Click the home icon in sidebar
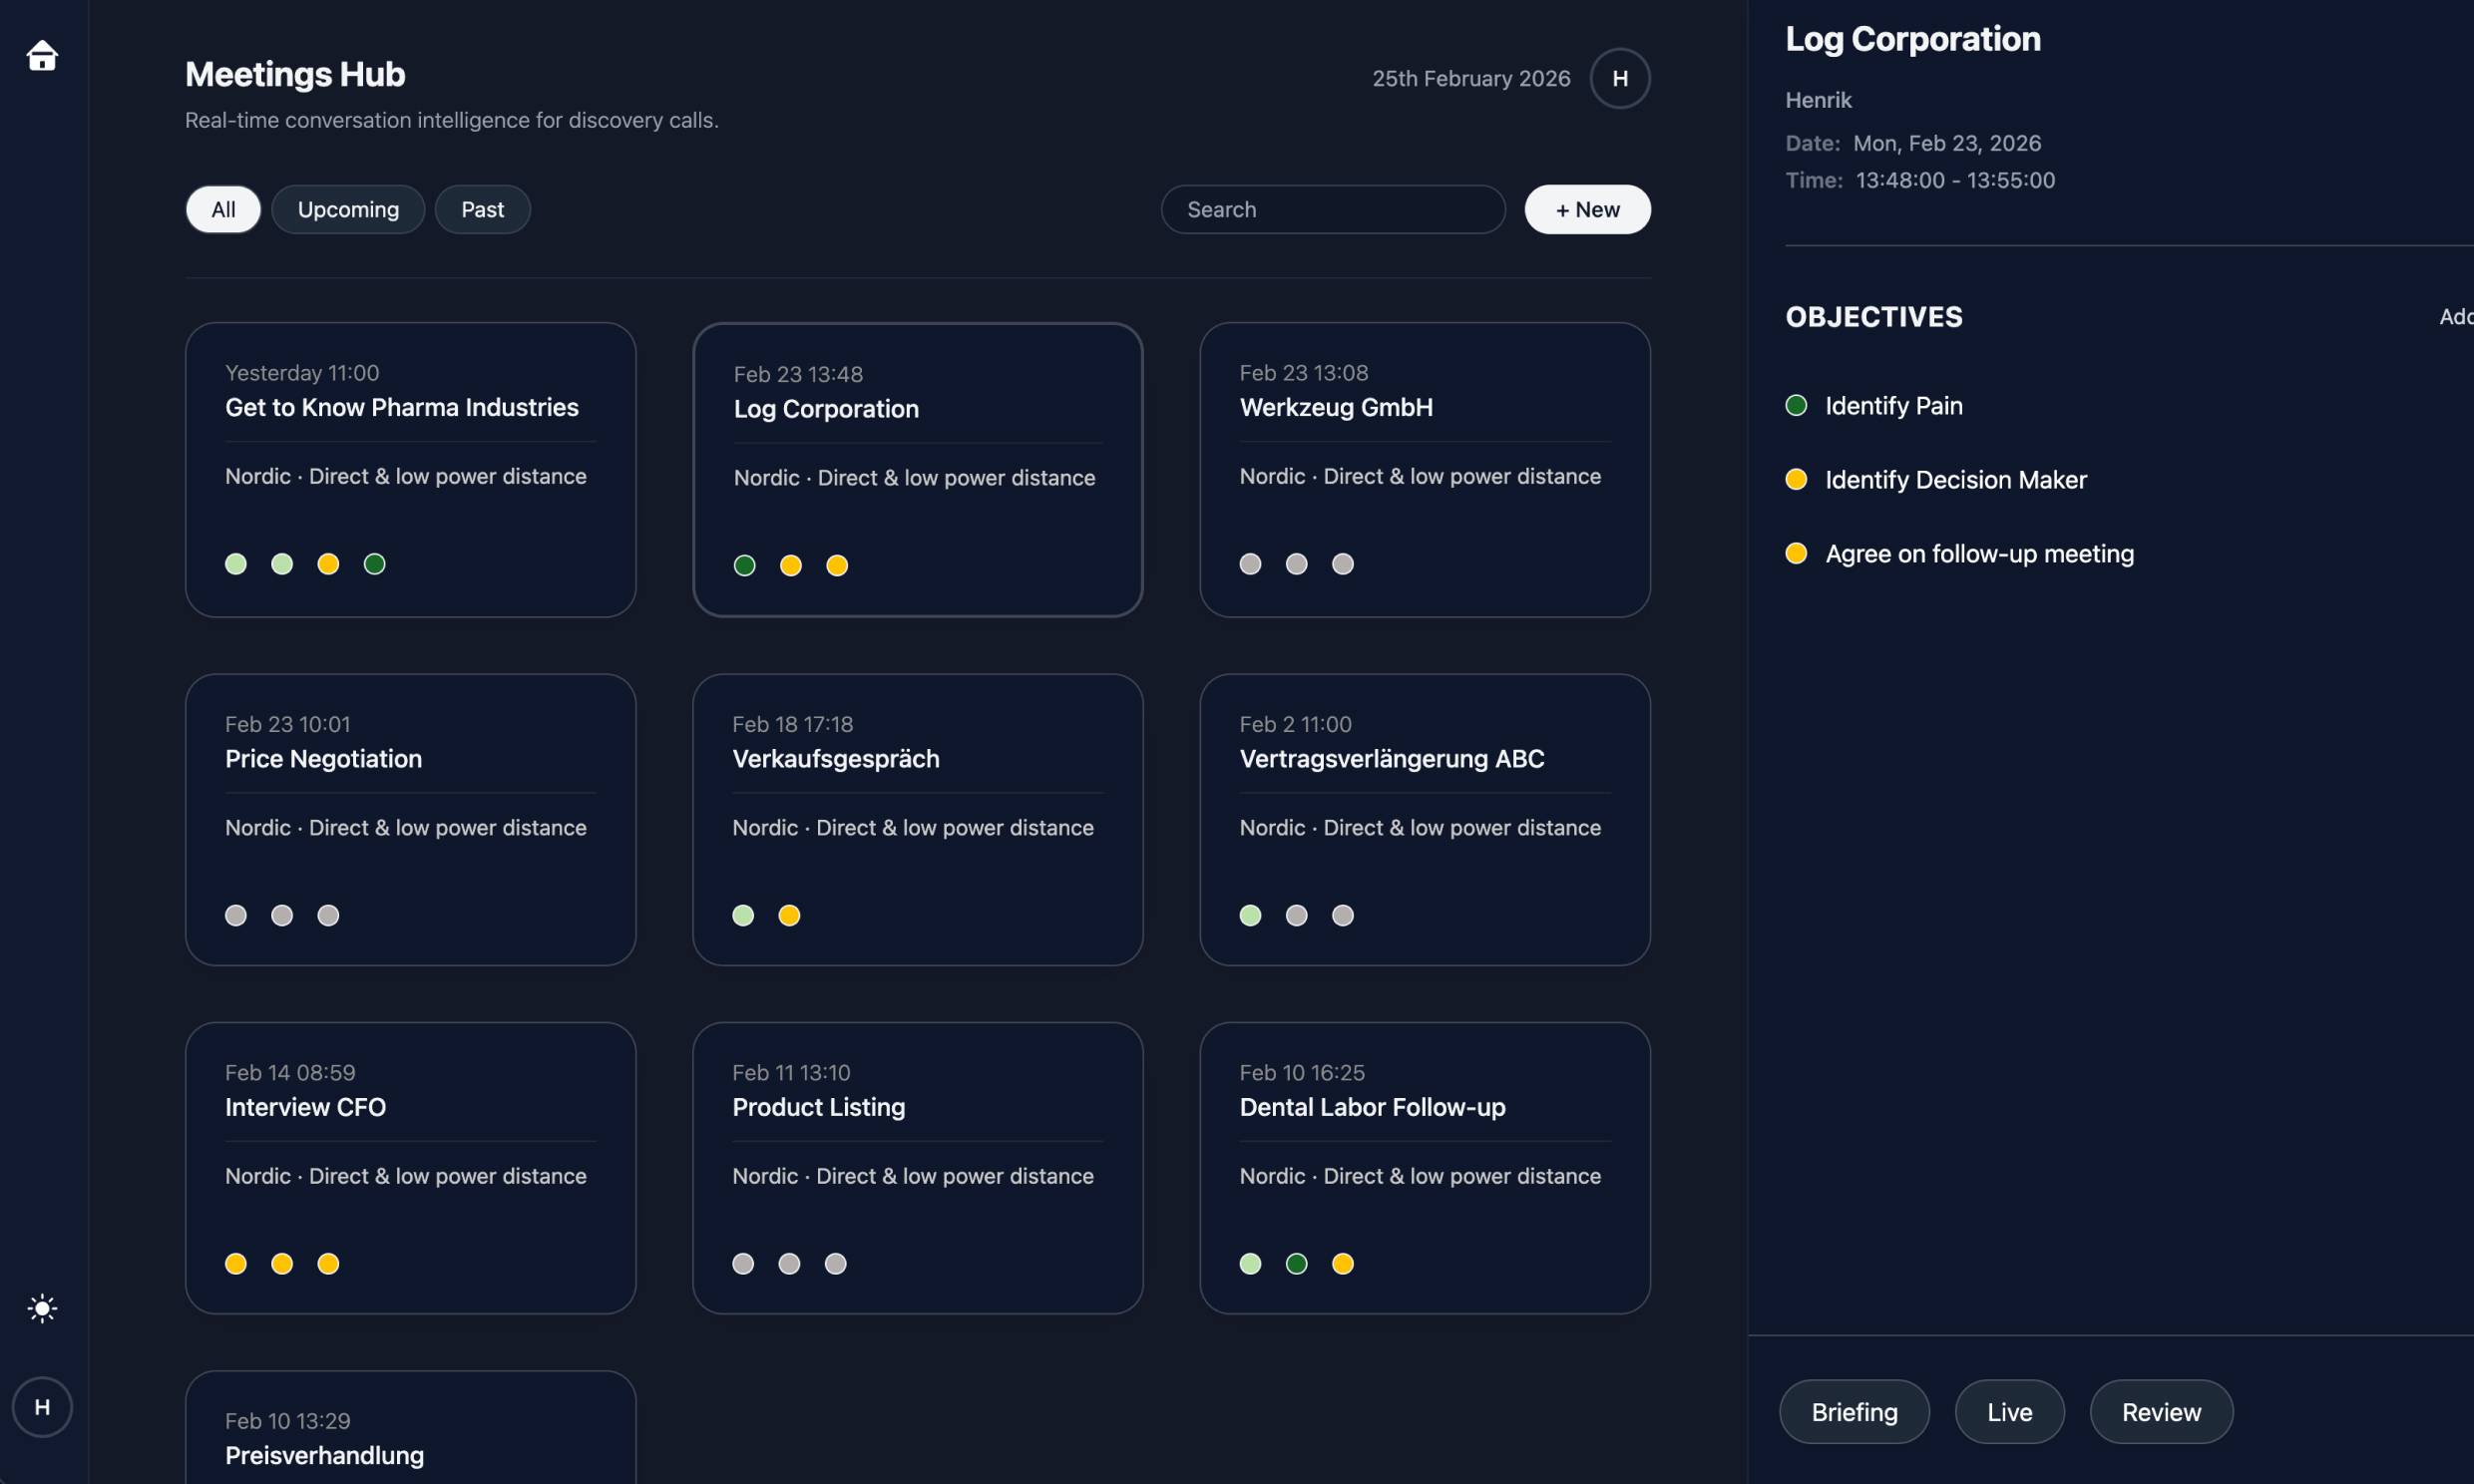Viewport: 2474px width, 1484px height. point(42,56)
